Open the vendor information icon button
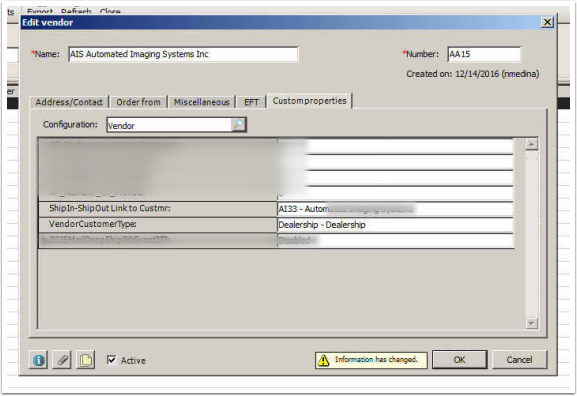Viewport: 577px width, 396px height. 38,360
